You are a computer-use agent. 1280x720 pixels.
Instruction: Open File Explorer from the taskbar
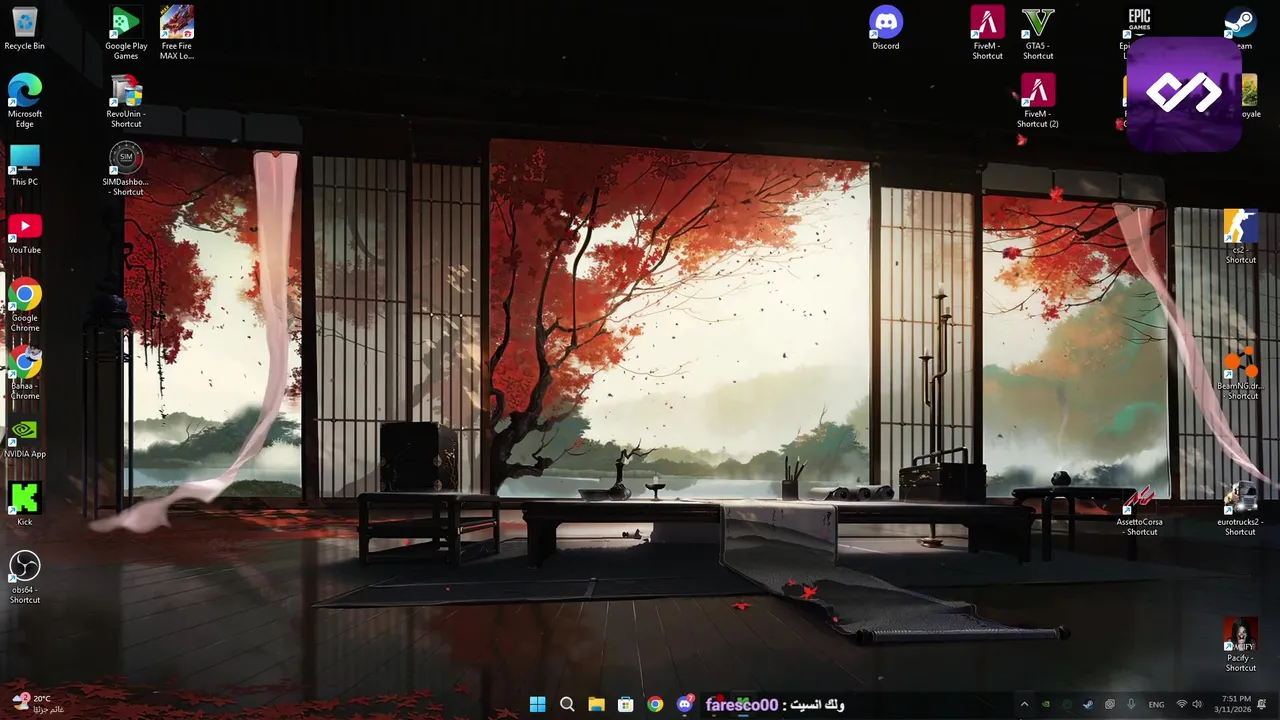(596, 705)
